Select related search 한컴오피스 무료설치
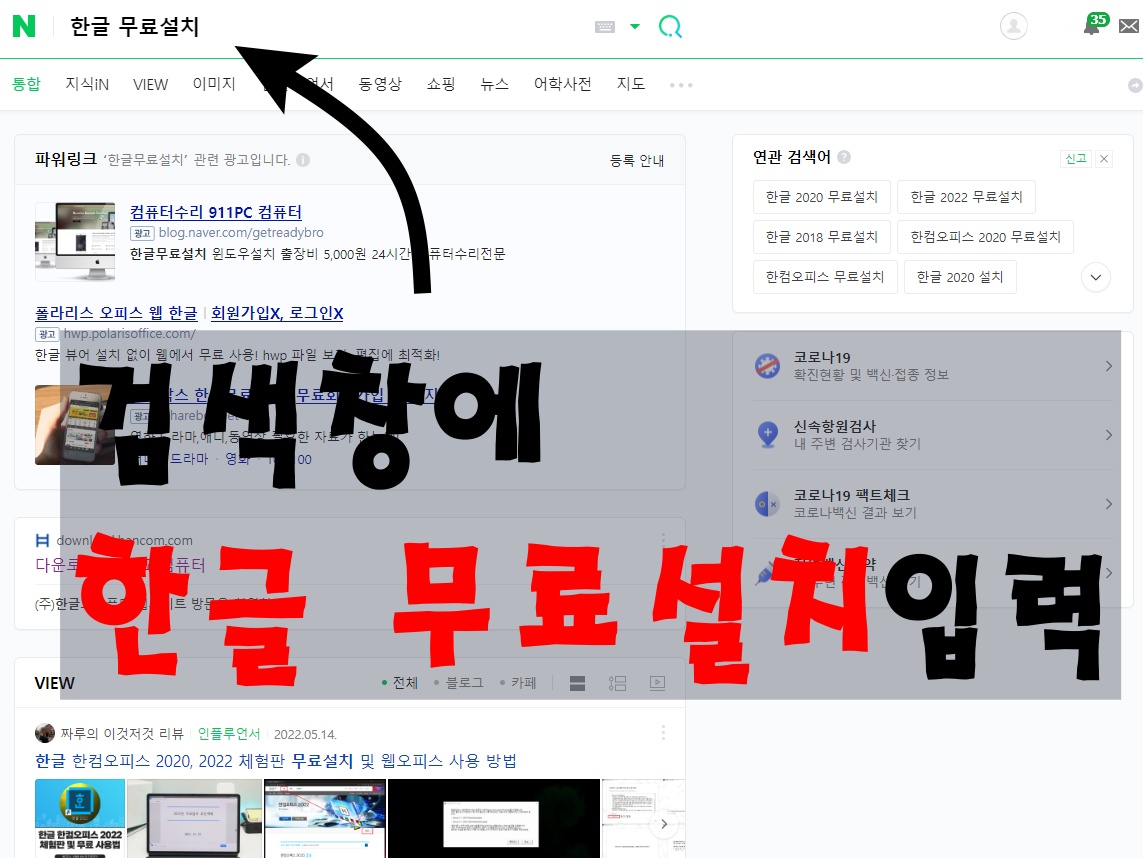Image resolution: width=1143 pixels, height=858 pixels. (825, 277)
